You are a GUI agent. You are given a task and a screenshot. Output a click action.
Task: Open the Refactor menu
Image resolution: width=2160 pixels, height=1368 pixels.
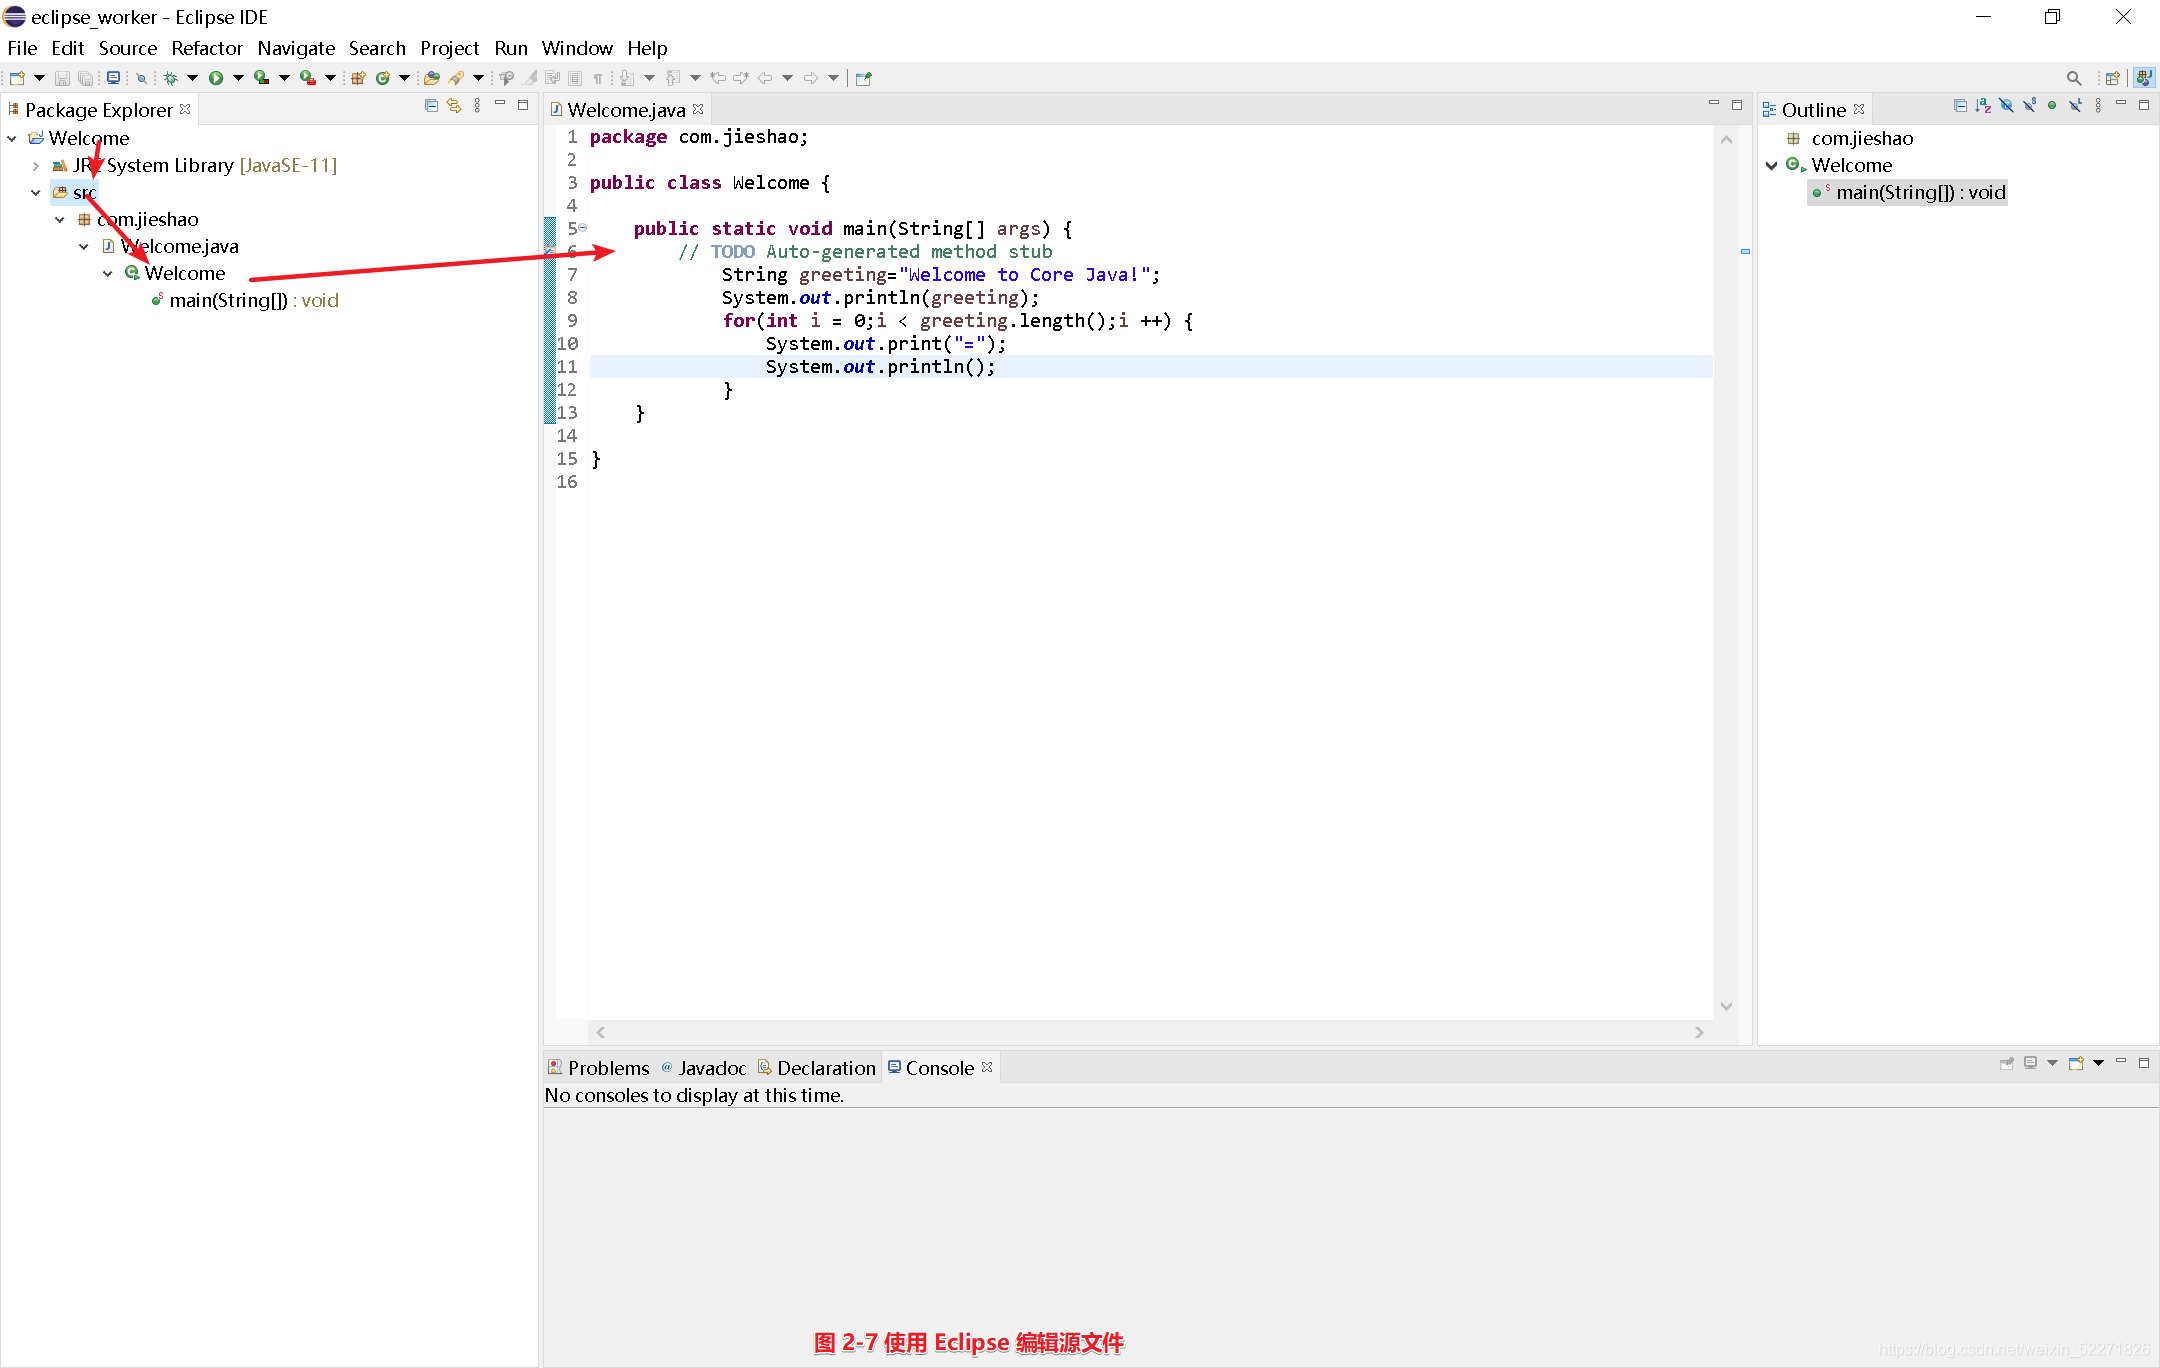coord(207,48)
